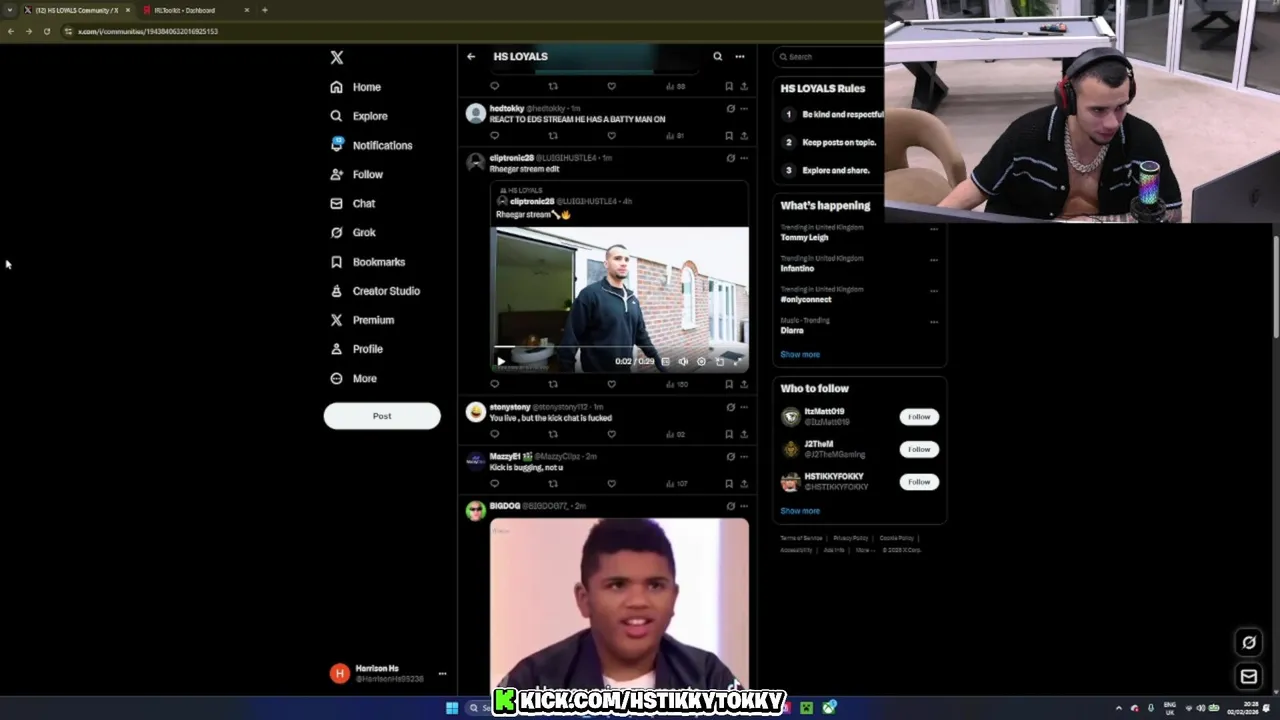
Task: Follow HSTIKKYFOKKY
Action: [x=919, y=482]
